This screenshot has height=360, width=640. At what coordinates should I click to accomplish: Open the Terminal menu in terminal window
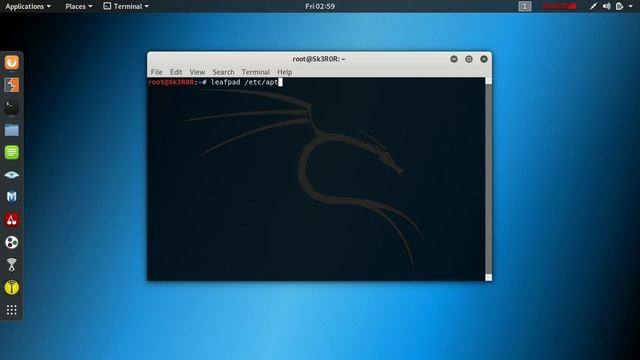click(x=256, y=72)
